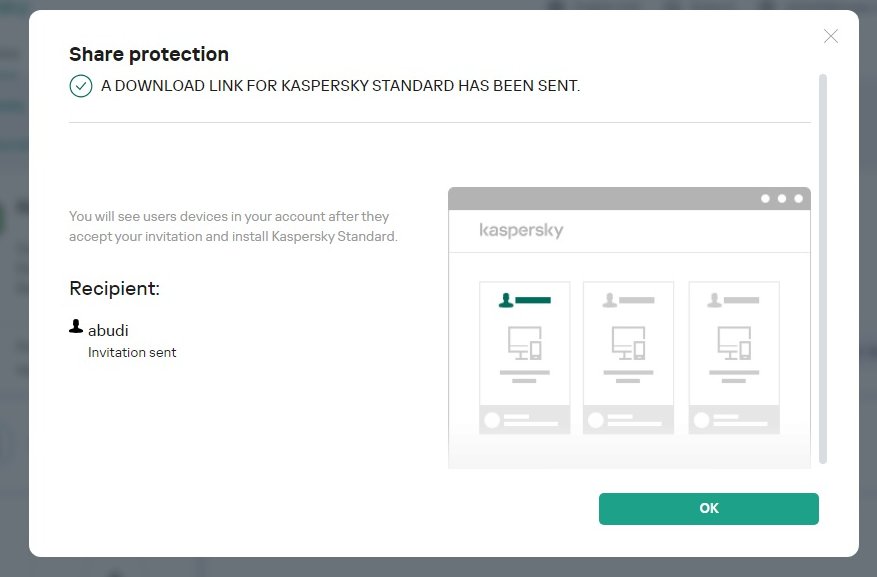877x577 pixels.
Task: Click the Share protection heading
Action: coord(149,54)
